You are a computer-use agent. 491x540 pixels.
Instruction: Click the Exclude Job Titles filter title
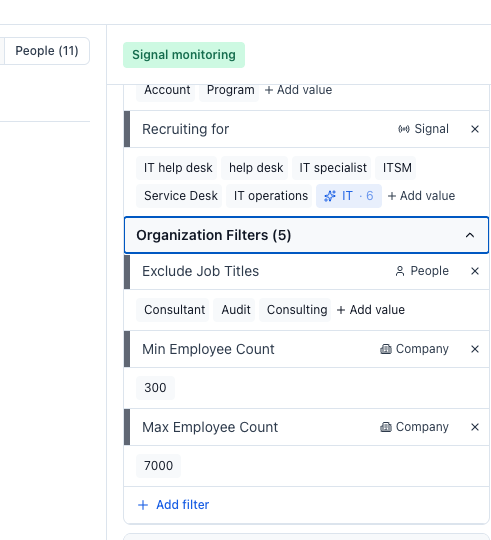[200, 271]
